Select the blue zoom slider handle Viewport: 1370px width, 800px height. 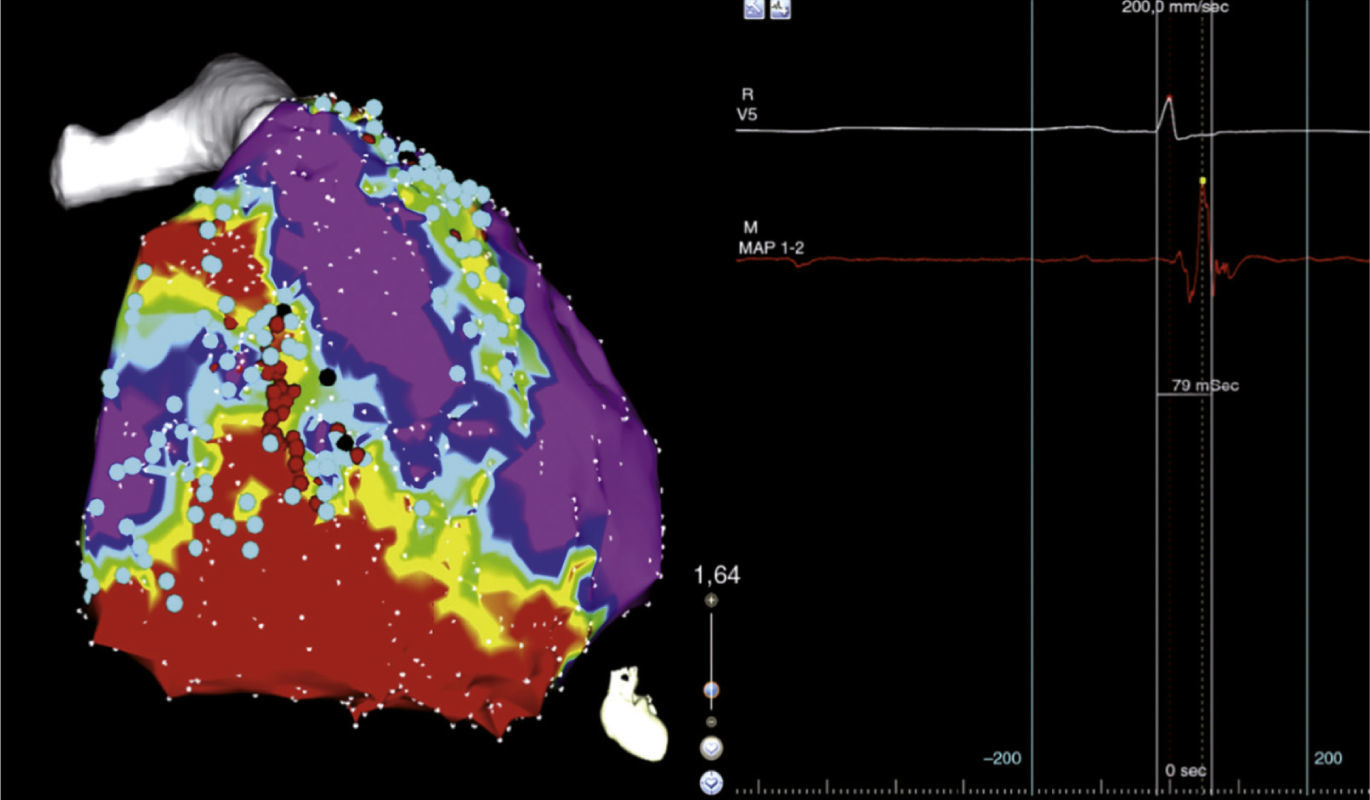tap(711, 690)
